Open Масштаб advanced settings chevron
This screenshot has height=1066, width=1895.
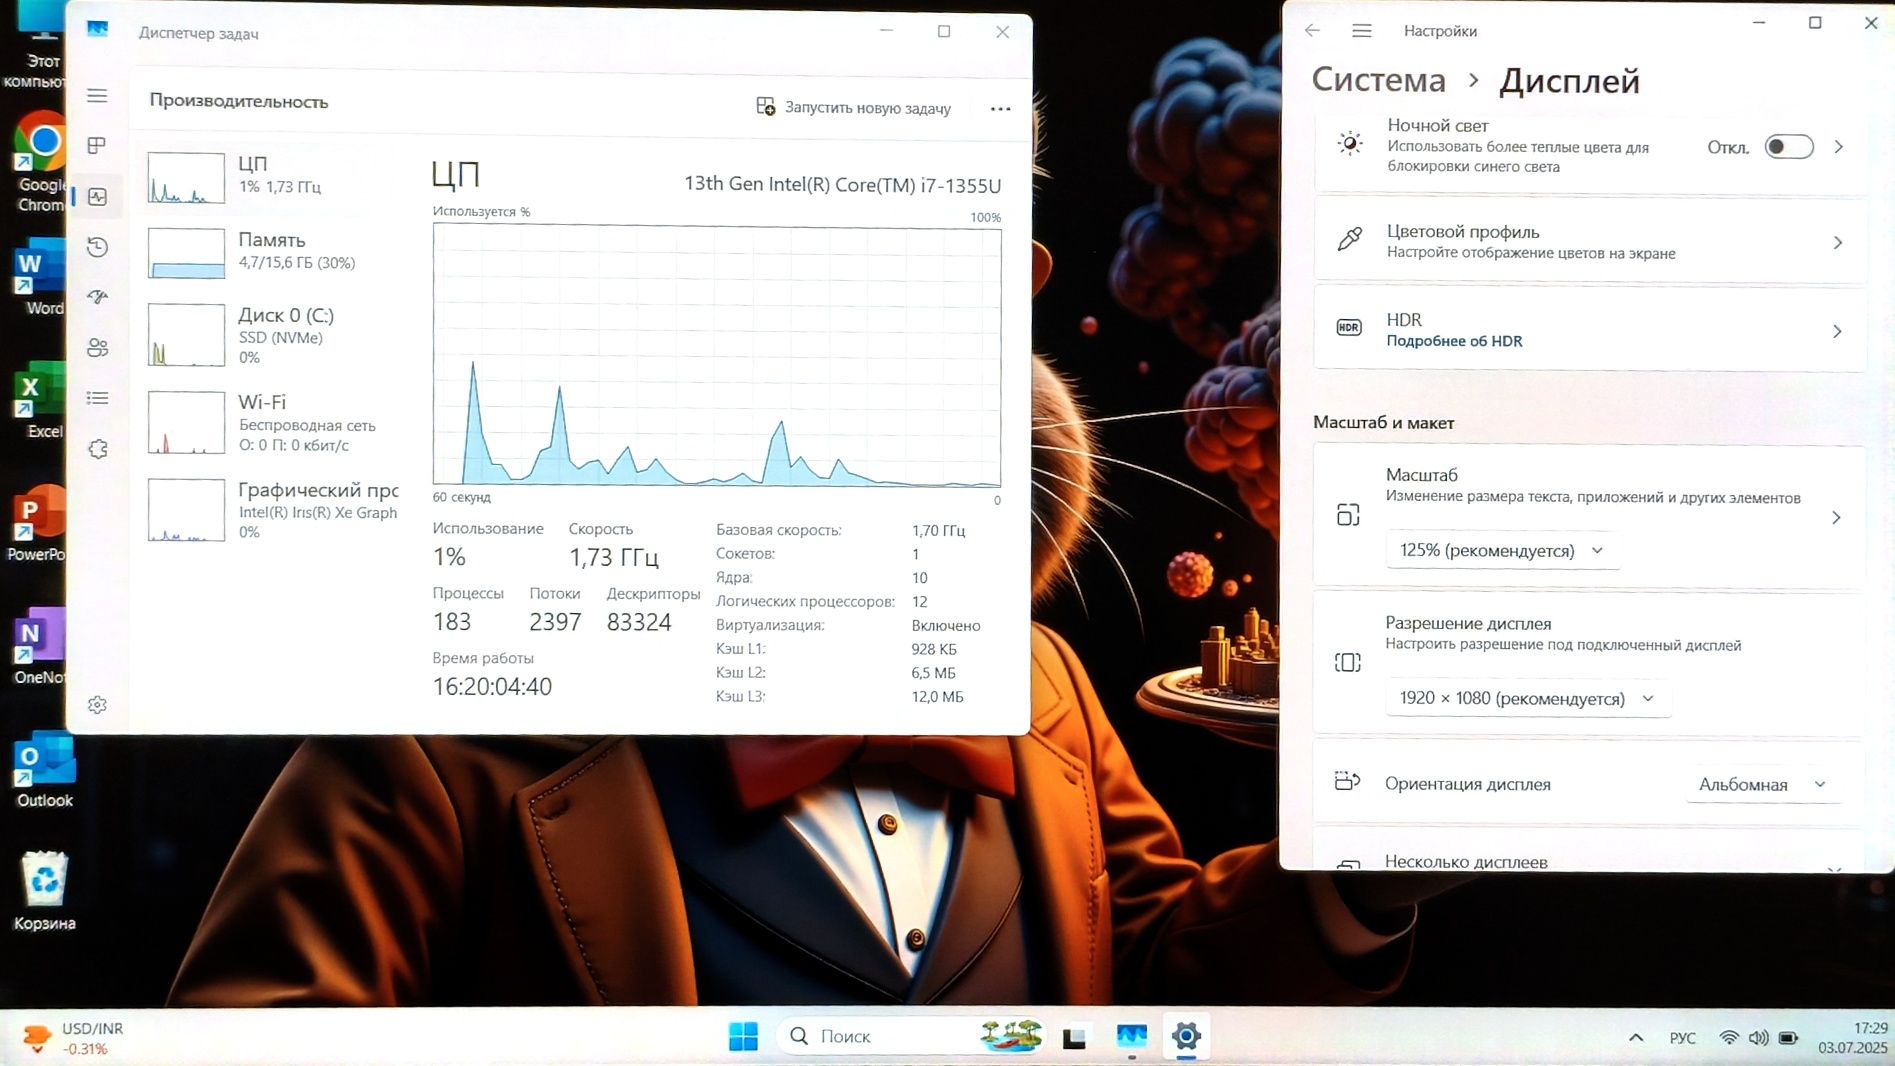tap(1836, 517)
